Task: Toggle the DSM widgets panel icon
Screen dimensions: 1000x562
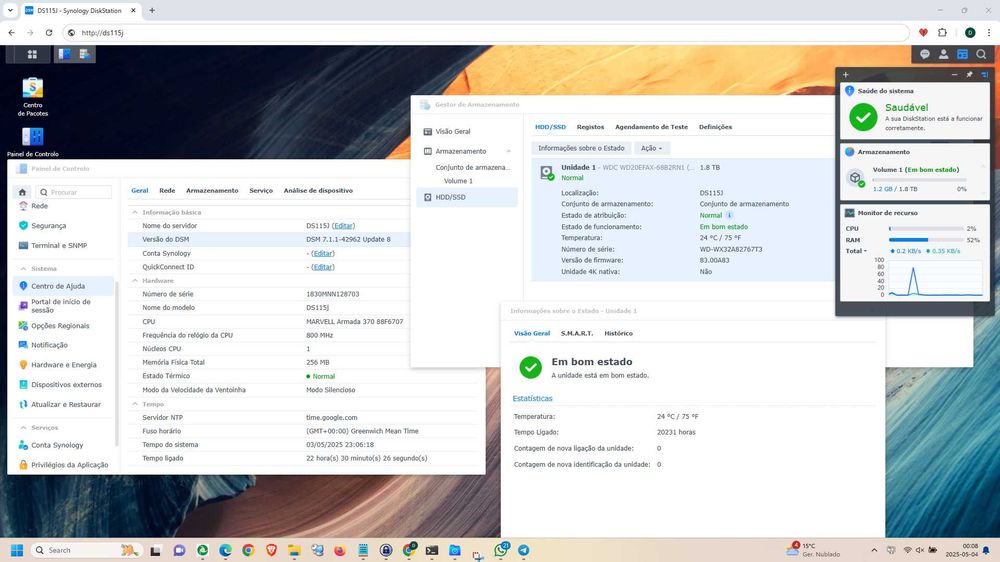Action: [x=962, y=54]
